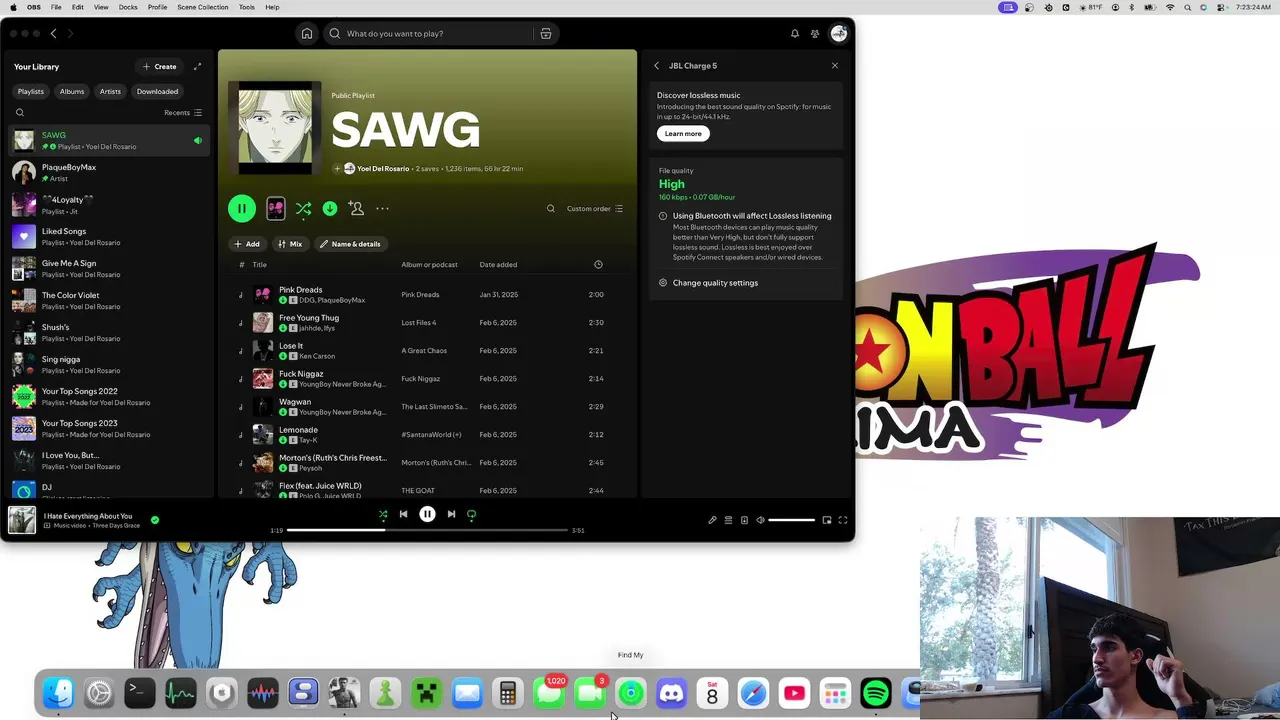The width and height of the screenshot is (1280, 720).
Task: Seek within the song progress bar
Action: (427, 530)
